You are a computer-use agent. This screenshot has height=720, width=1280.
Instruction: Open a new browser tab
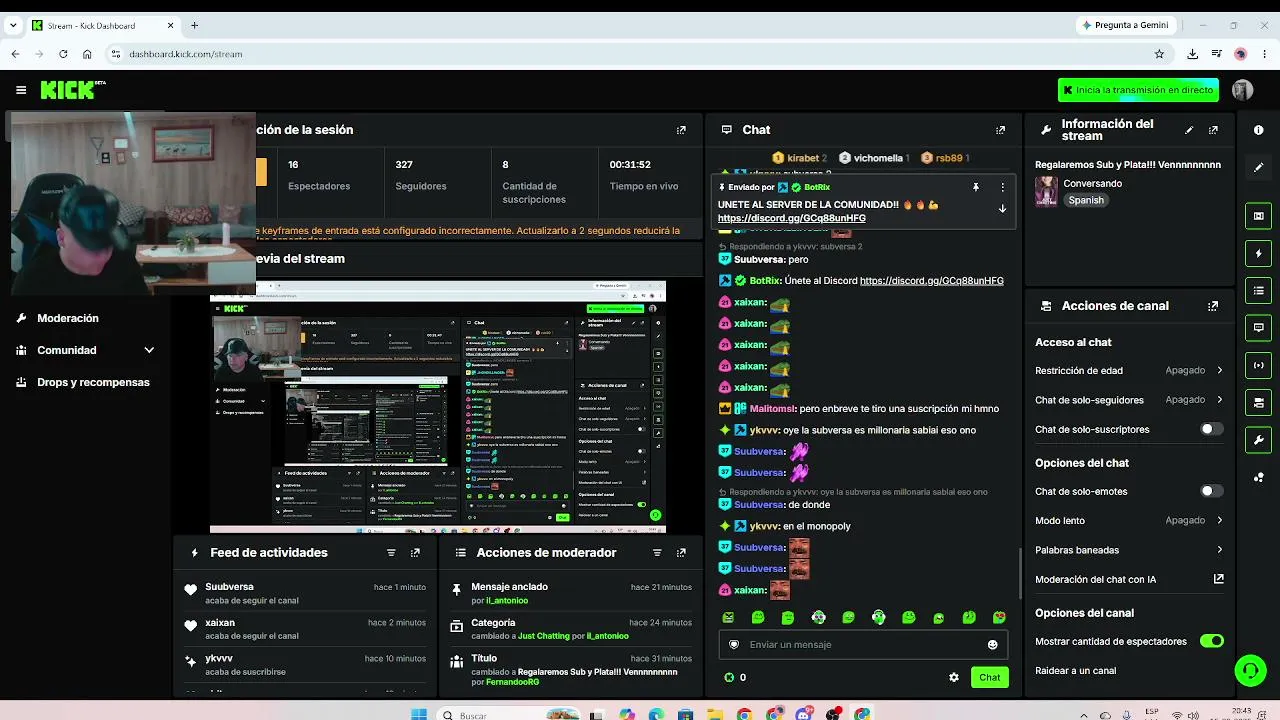click(194, 25)
